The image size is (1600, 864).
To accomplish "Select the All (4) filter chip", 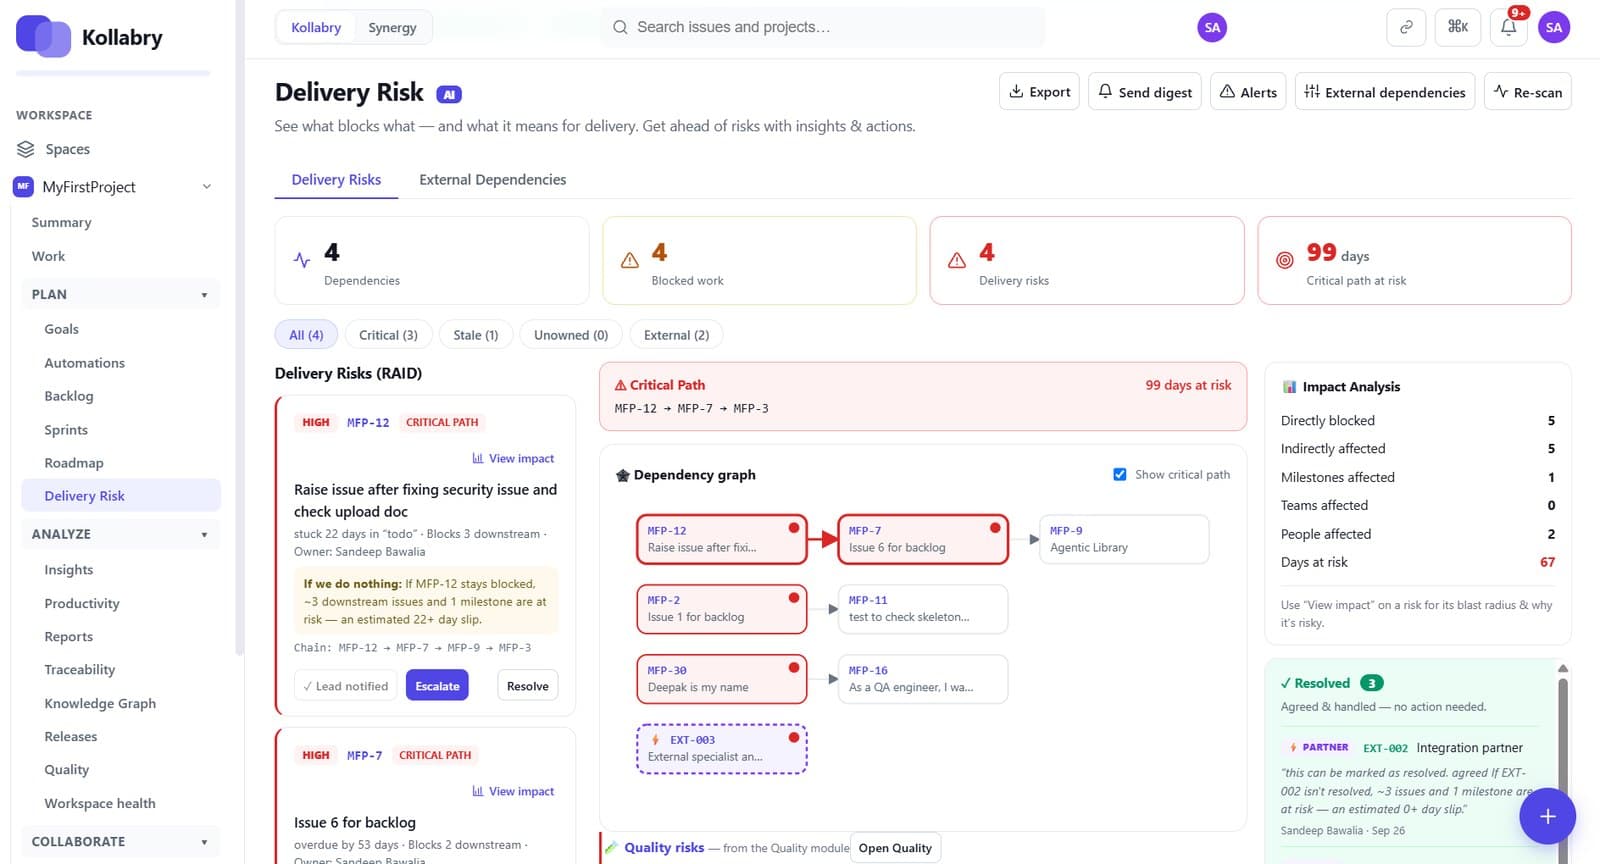I will point(306,335).
